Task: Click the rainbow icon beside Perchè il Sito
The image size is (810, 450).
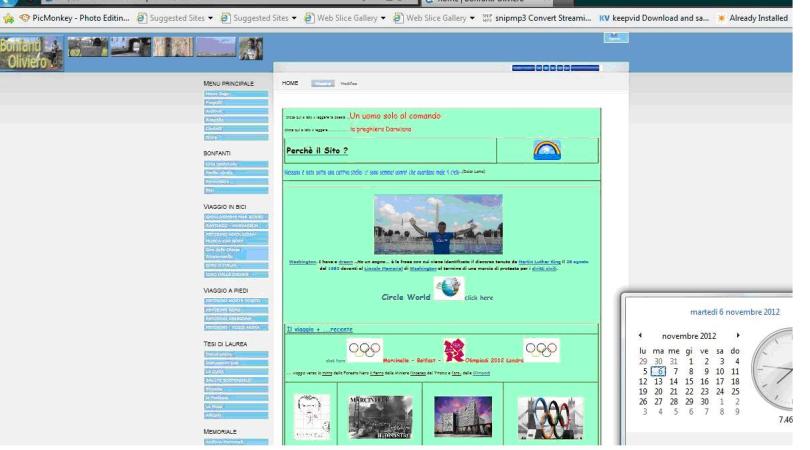Action: coord(546,150)
